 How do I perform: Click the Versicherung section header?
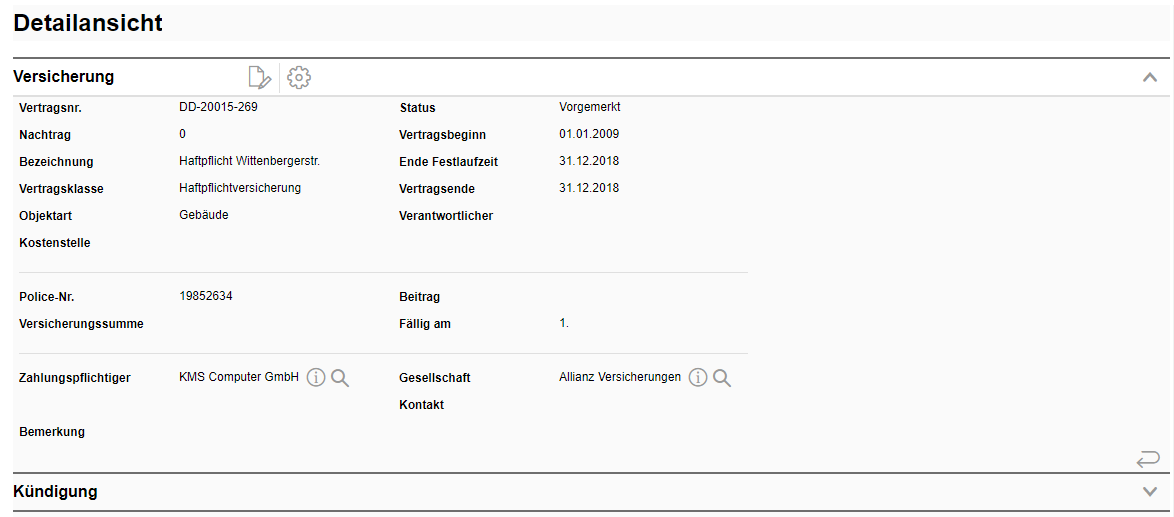(64, 77)
